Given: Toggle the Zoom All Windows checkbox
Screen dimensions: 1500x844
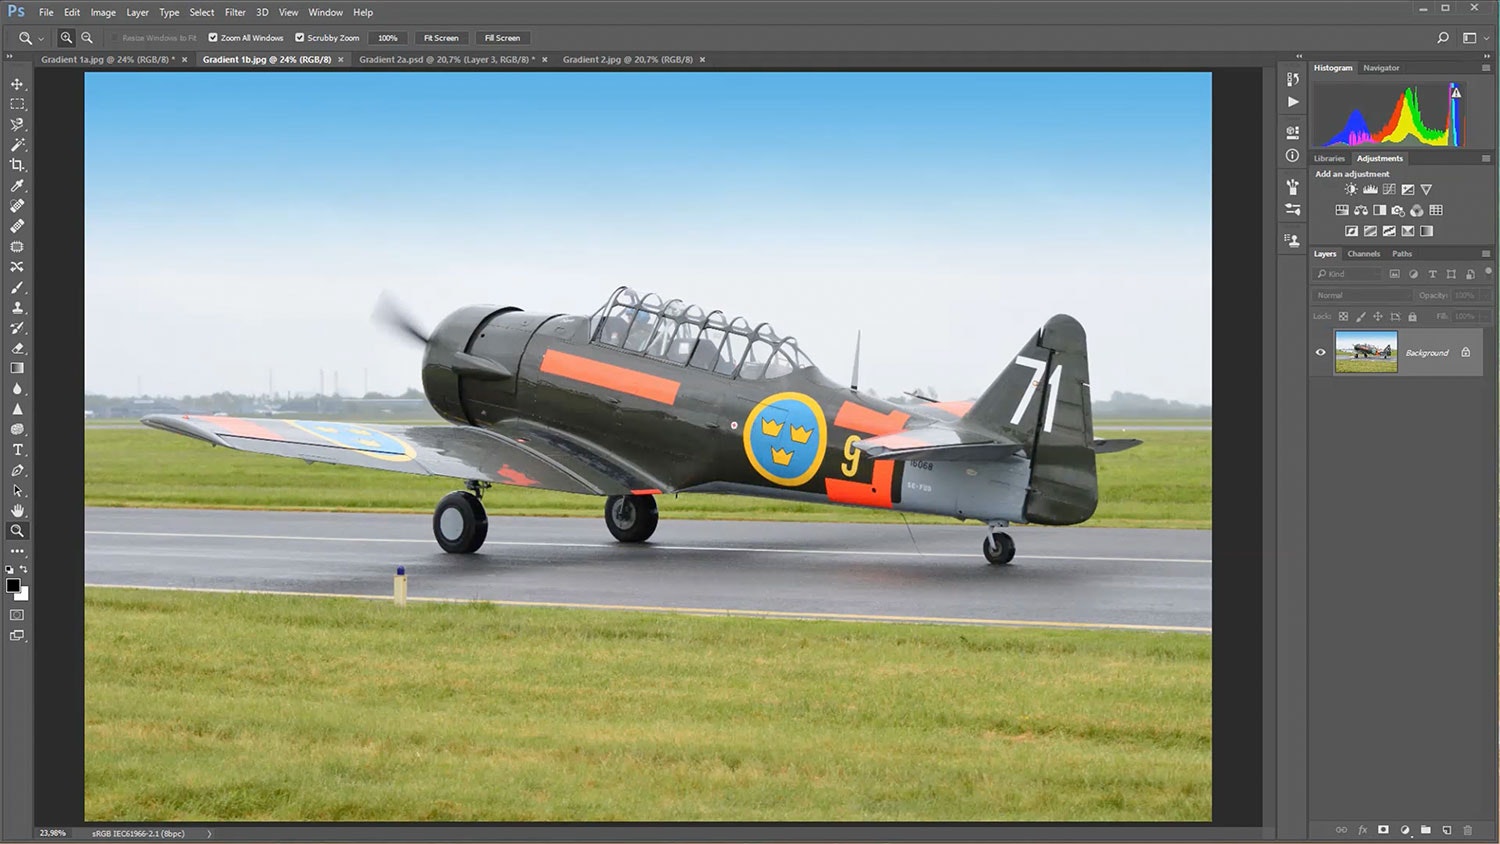Looking at the screenshot, I should point(212,37).
